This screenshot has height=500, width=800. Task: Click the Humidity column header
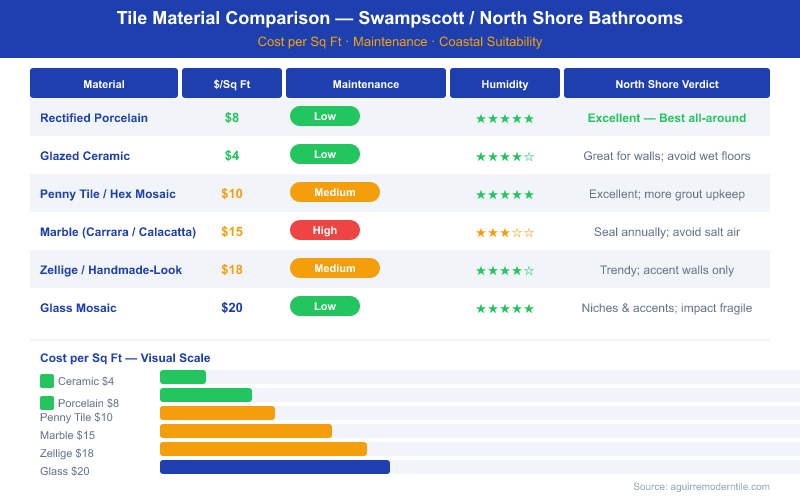point(505,83)
